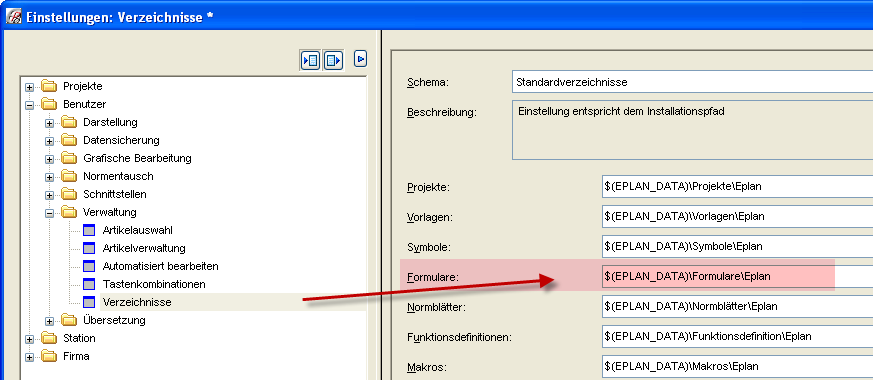
Task: Expand the Datensicherung node
Action: 50,141
